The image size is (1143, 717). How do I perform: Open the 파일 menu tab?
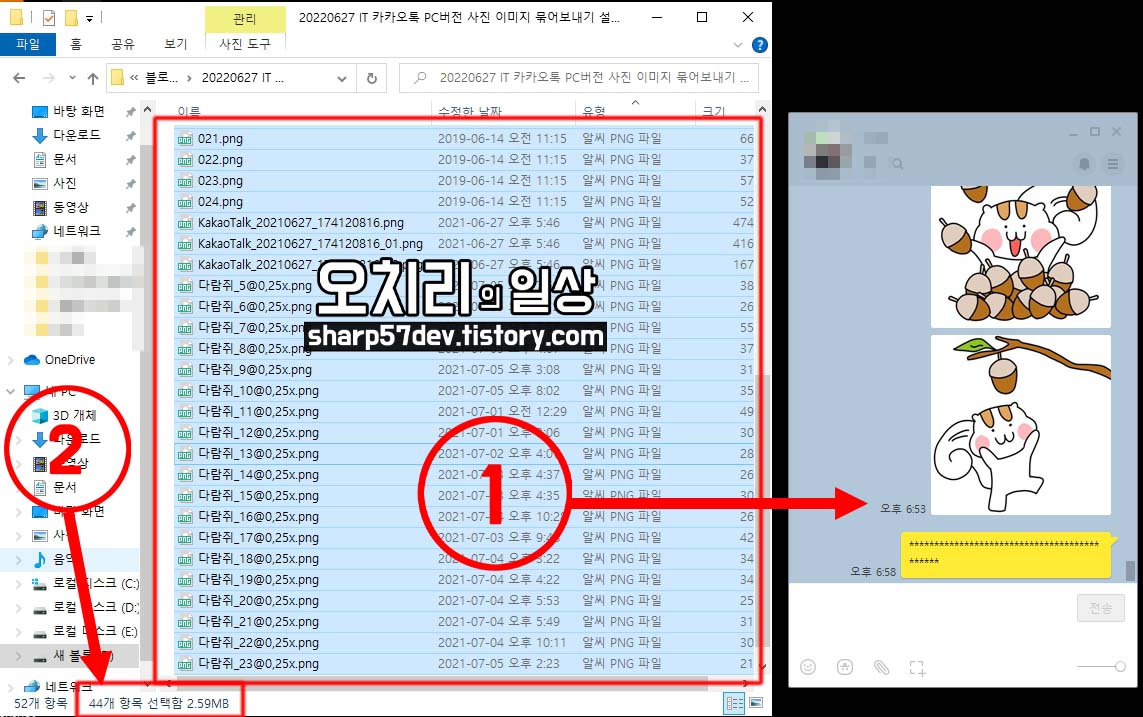point(28,44)
